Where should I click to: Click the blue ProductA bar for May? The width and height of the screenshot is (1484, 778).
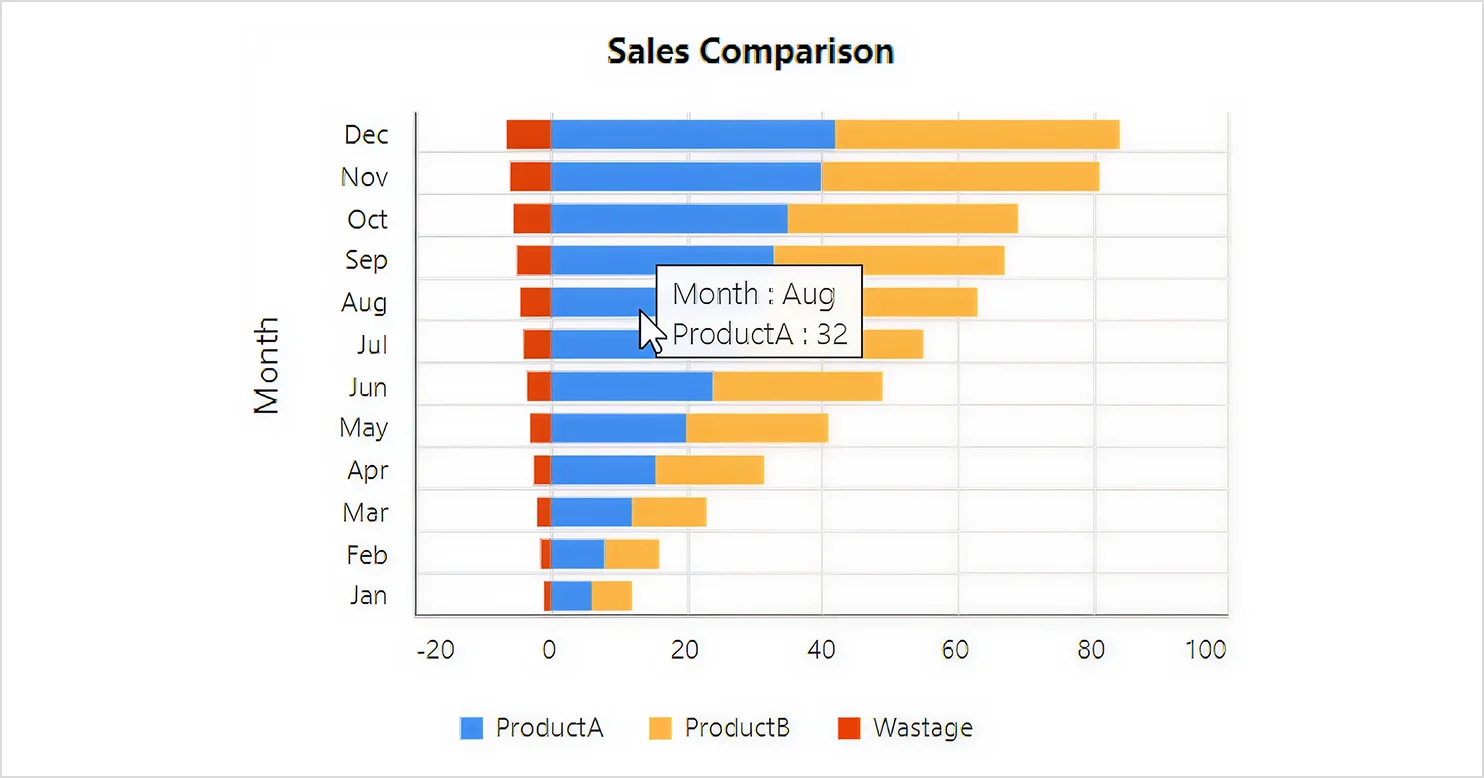click(618, 428)
